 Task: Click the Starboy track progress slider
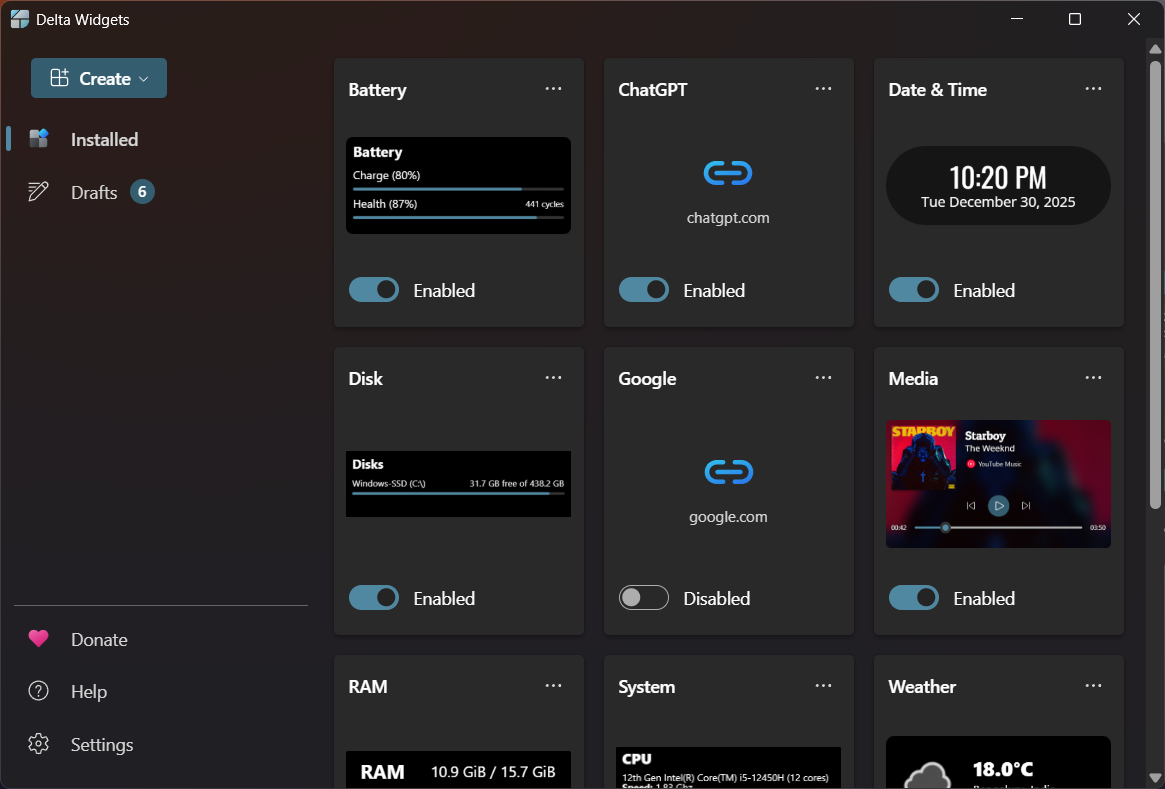point(998,527)
